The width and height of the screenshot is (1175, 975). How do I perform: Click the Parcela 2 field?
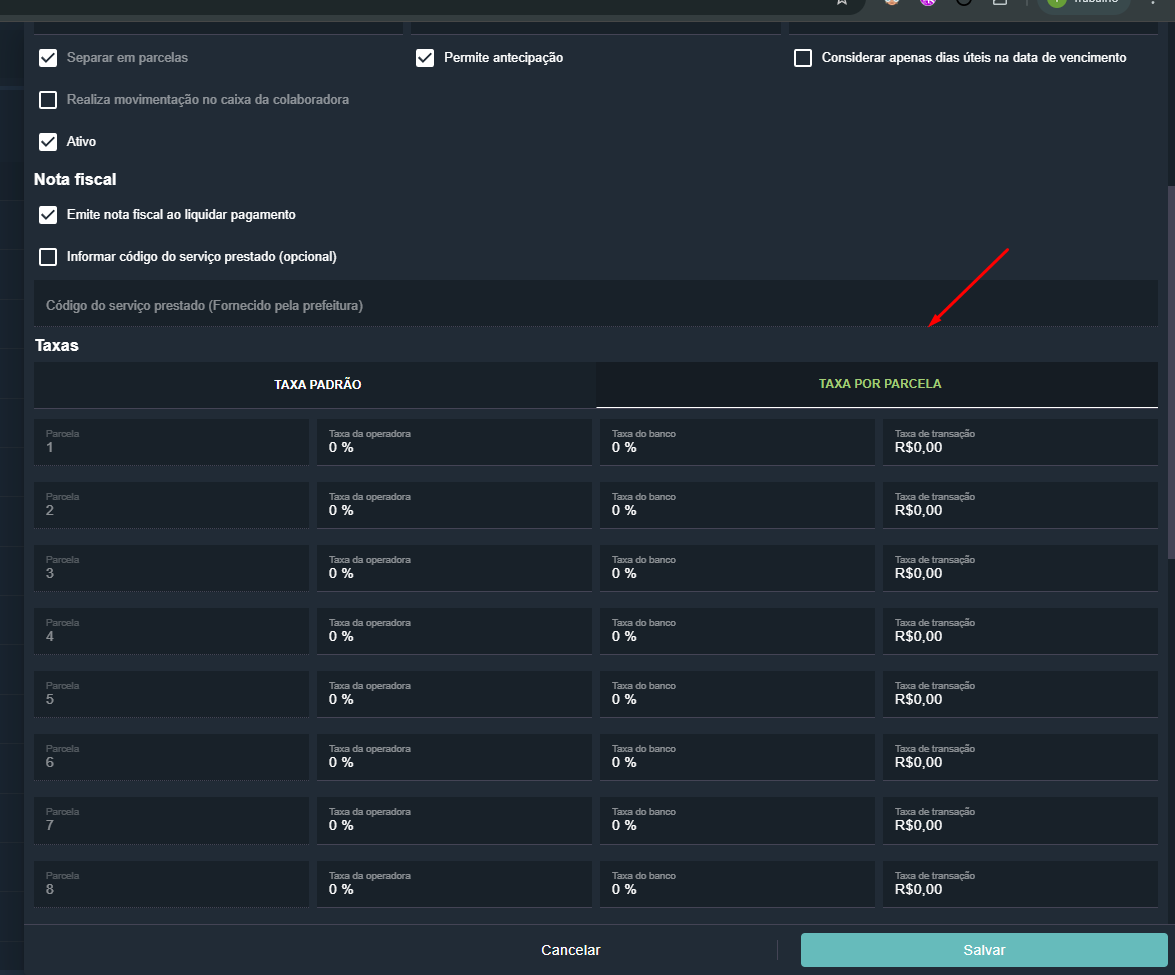171,505
